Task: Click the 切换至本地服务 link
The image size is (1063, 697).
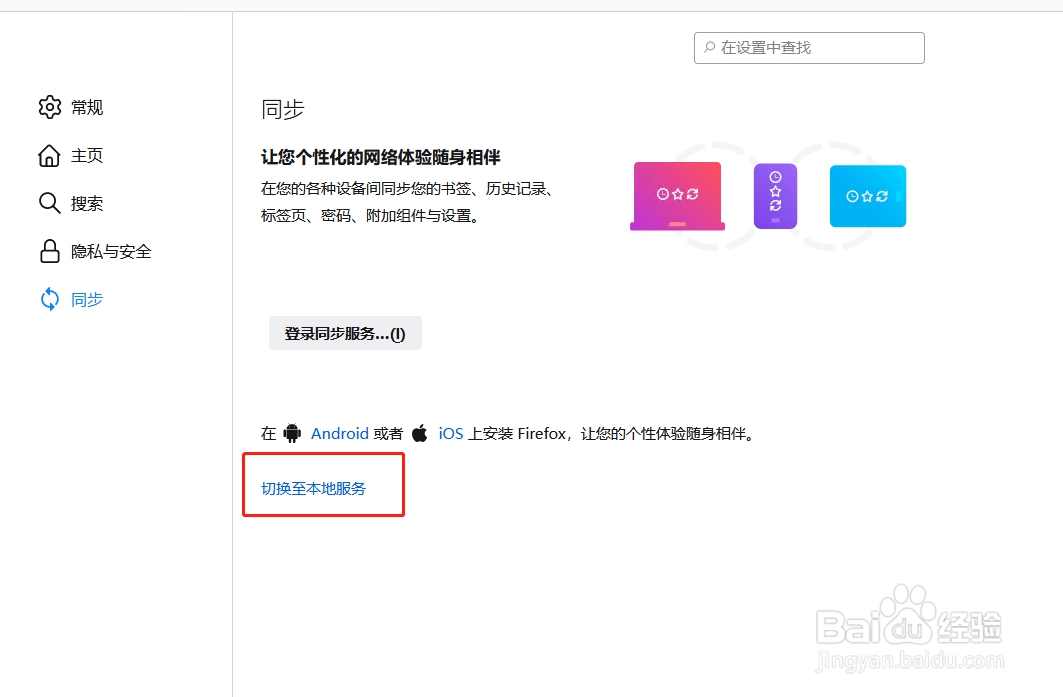Action: point(313,488)
